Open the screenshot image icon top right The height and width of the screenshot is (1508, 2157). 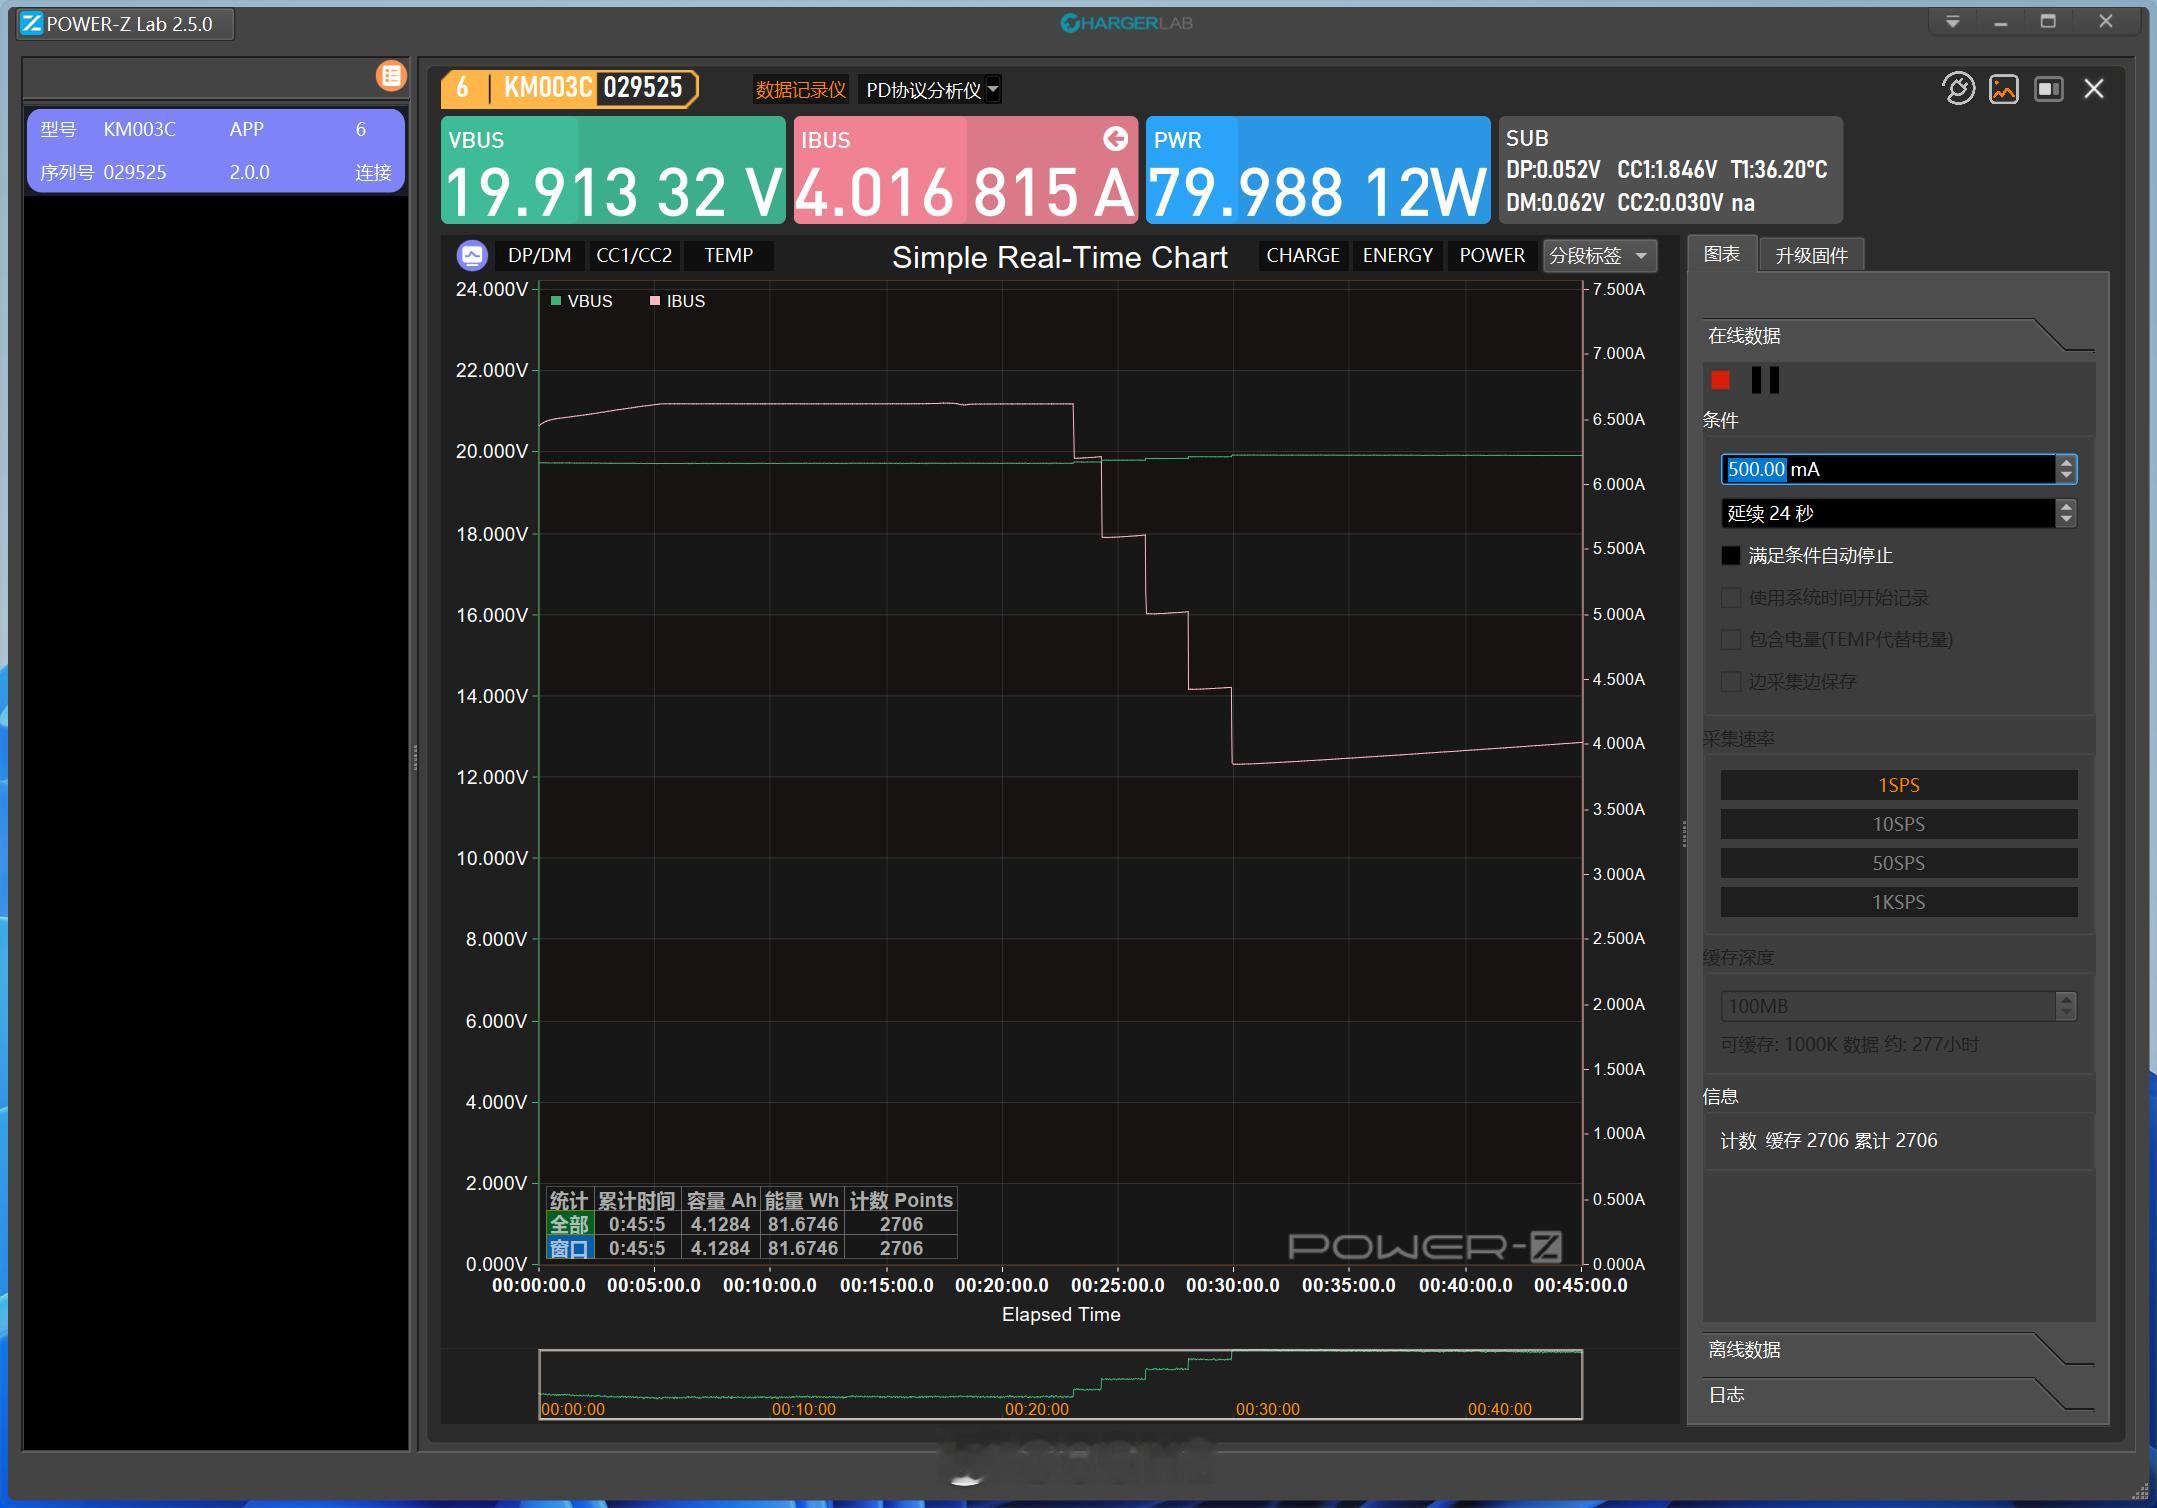coord(2004,89)
